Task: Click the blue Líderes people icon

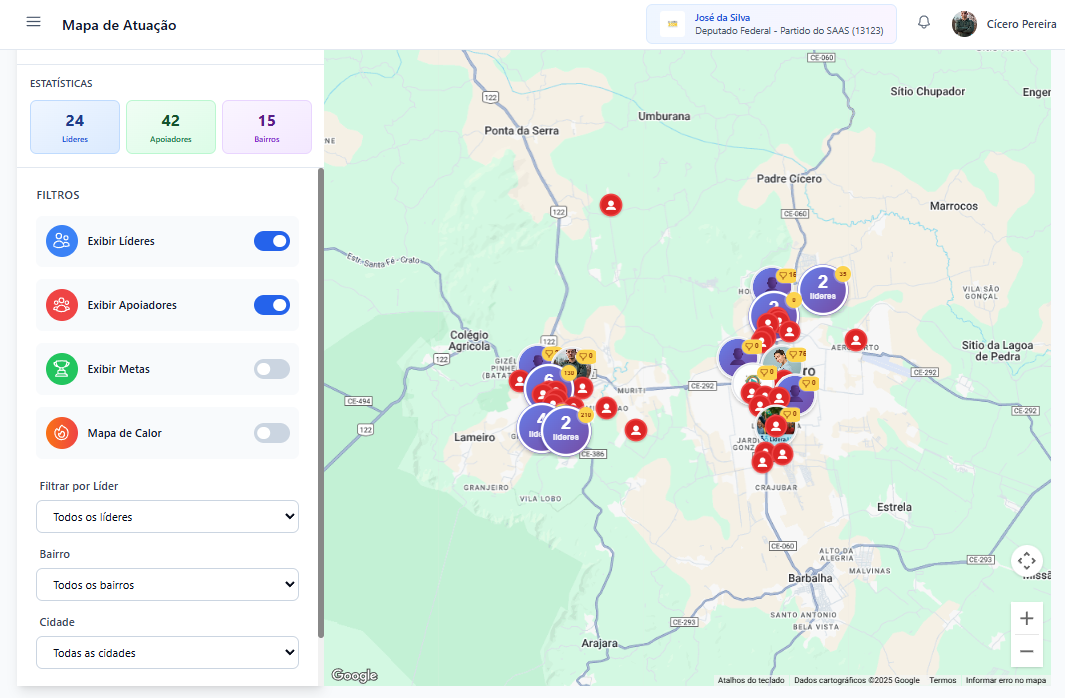Action: click(x=62, y=241)
